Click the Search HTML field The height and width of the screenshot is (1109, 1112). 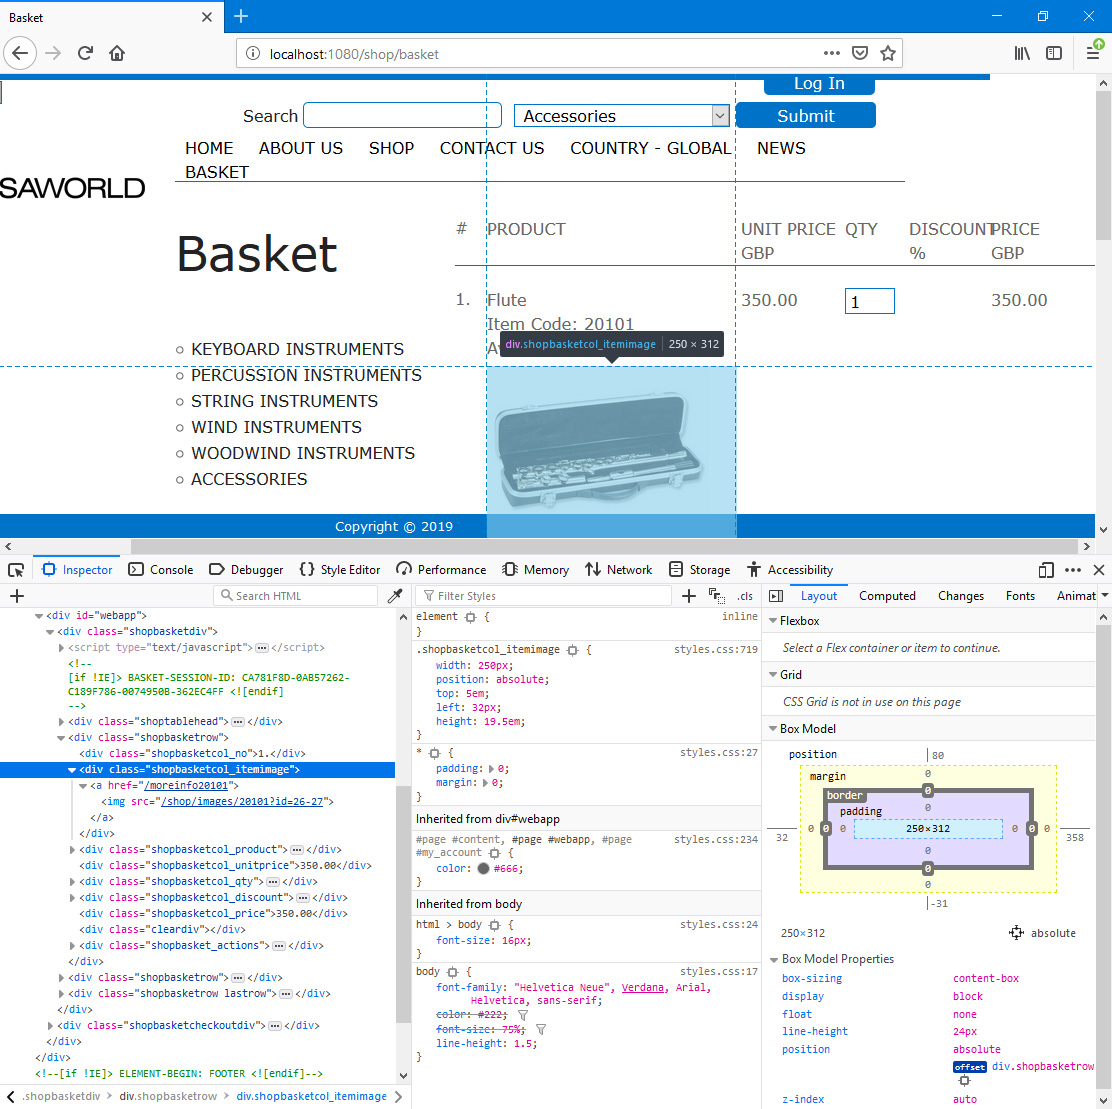tap(295, 596)
